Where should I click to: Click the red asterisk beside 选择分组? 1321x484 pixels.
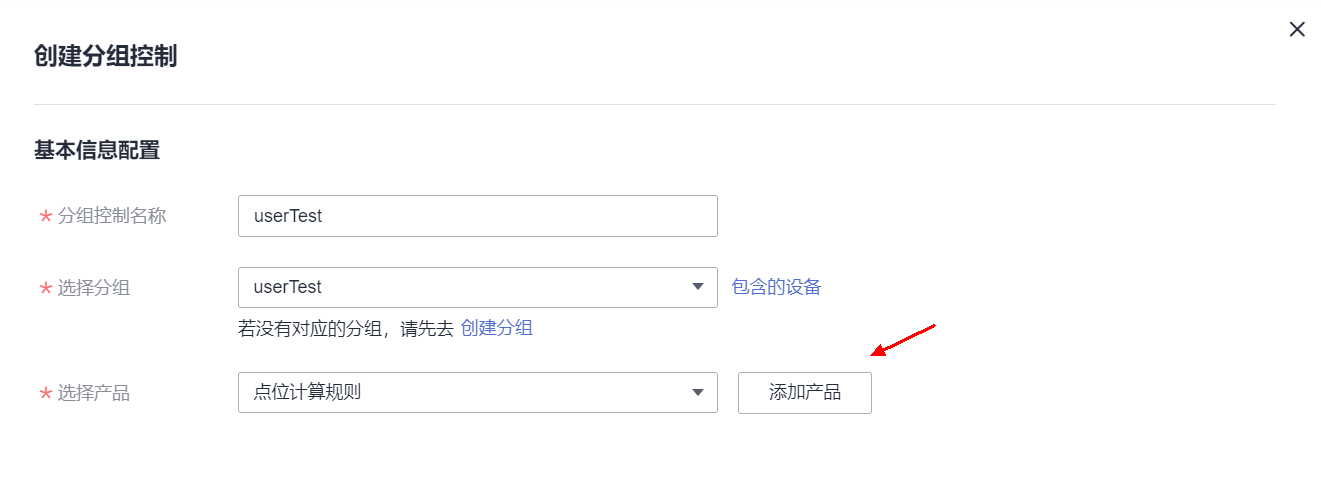tap(45, 289)
